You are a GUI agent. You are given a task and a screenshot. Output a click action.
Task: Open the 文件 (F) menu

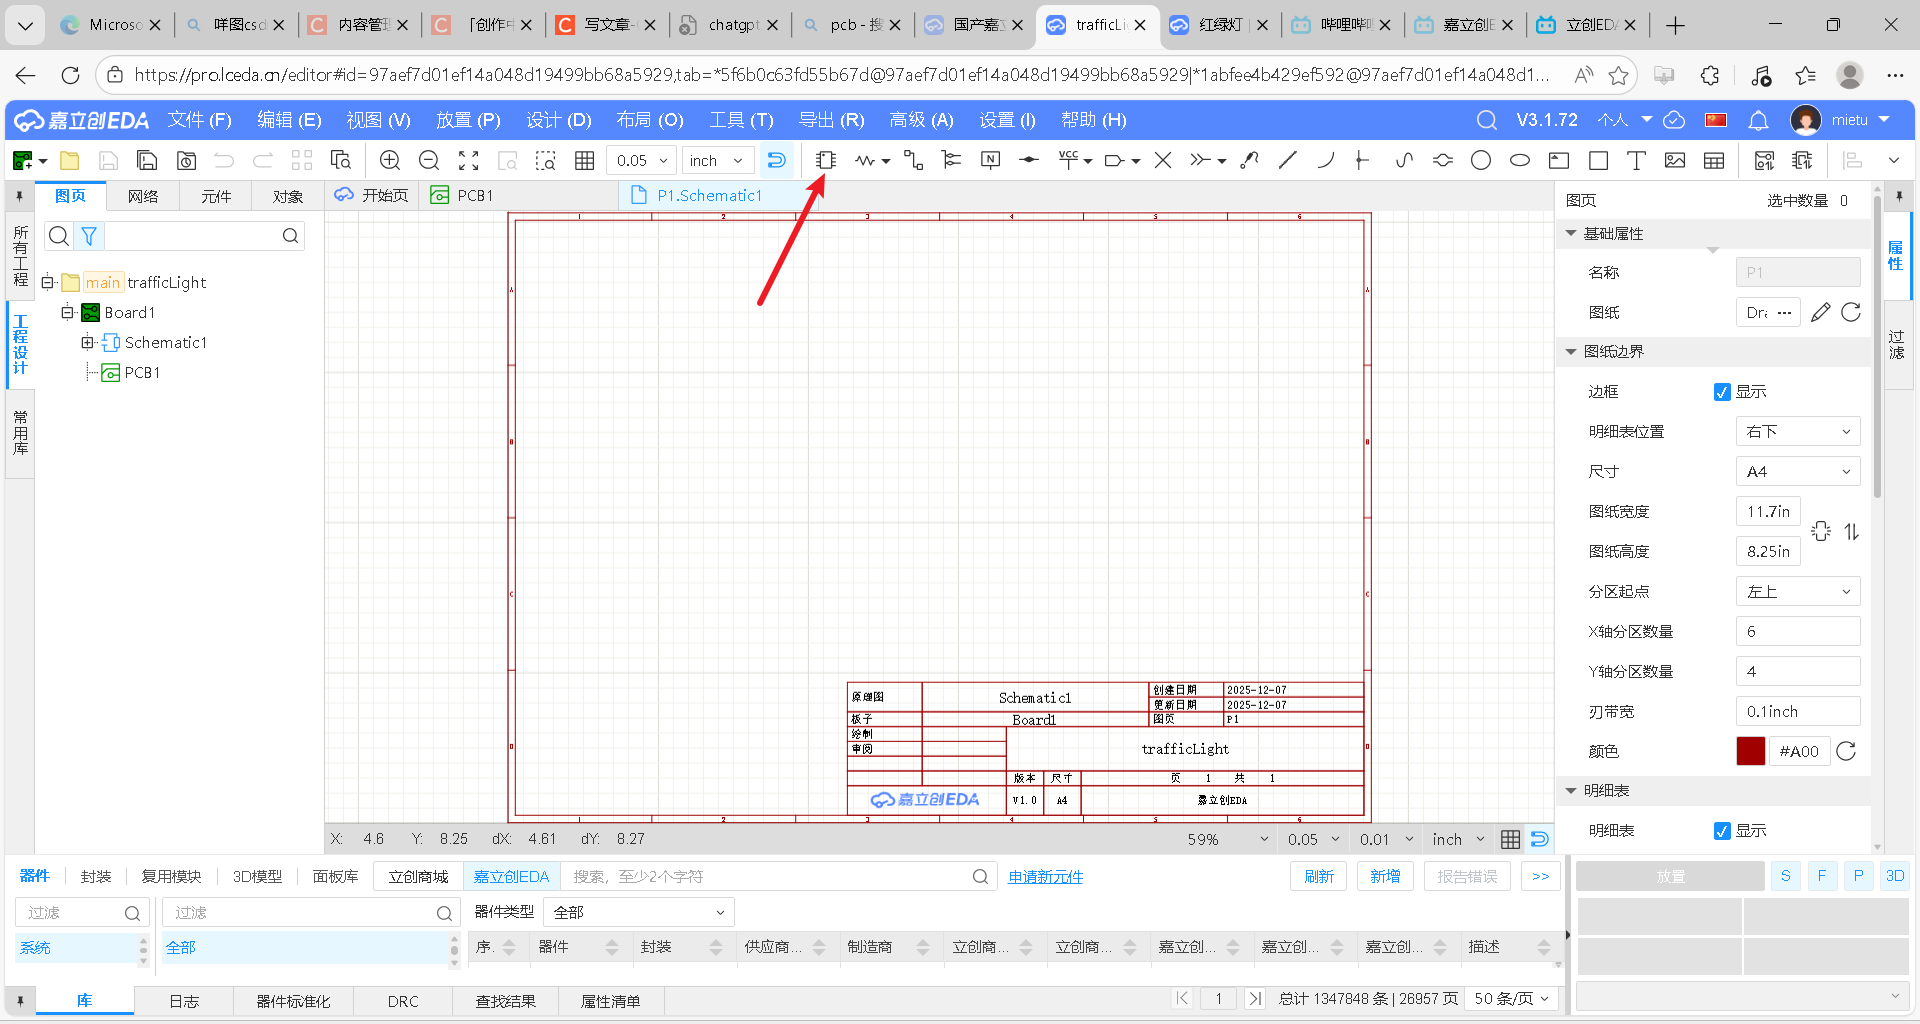click(200, 120)
